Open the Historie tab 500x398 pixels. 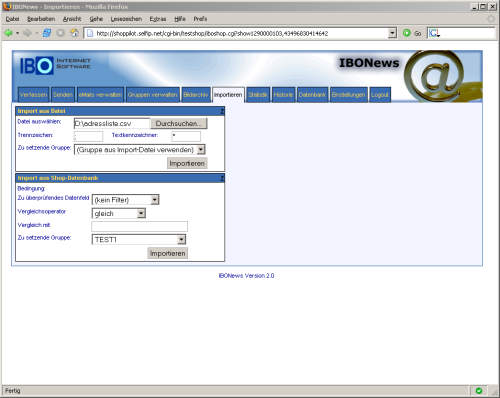coord(283,95)
